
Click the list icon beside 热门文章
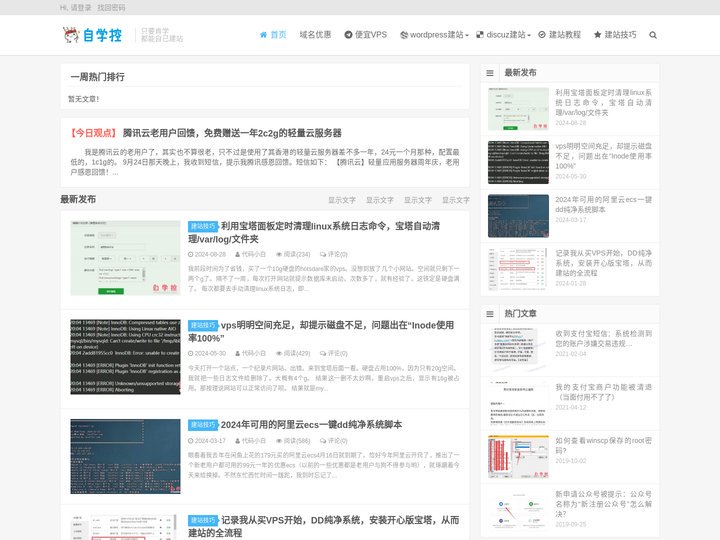point(490,314)
